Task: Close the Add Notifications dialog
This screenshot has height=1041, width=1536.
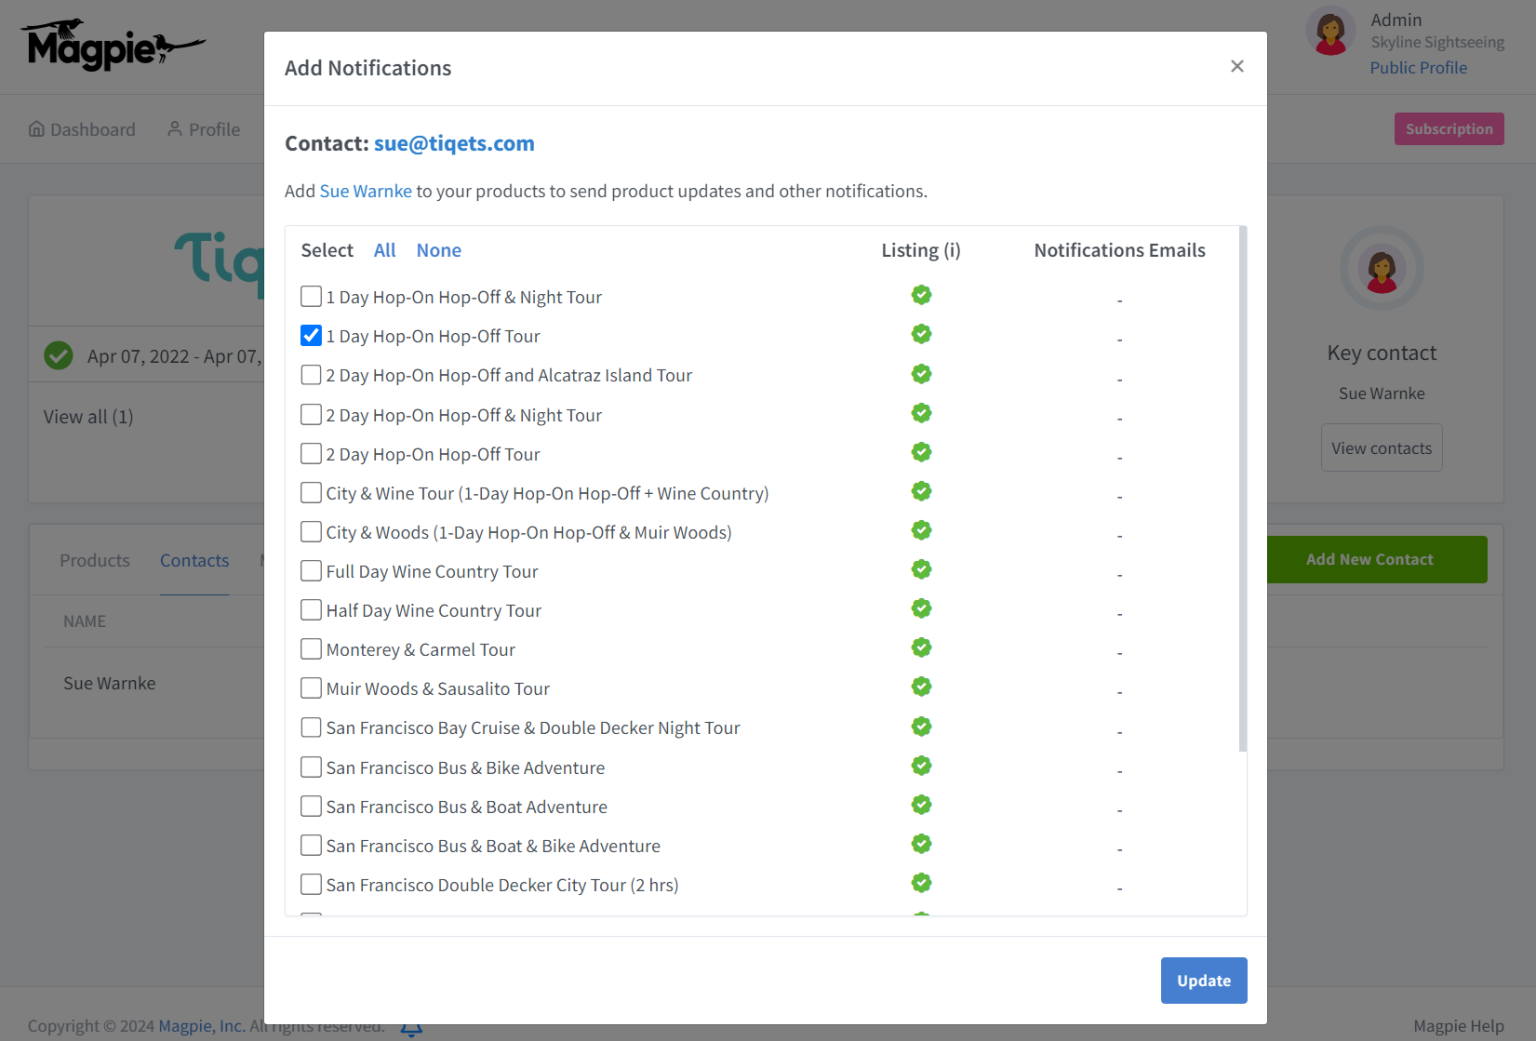Action: [1237, 66]
